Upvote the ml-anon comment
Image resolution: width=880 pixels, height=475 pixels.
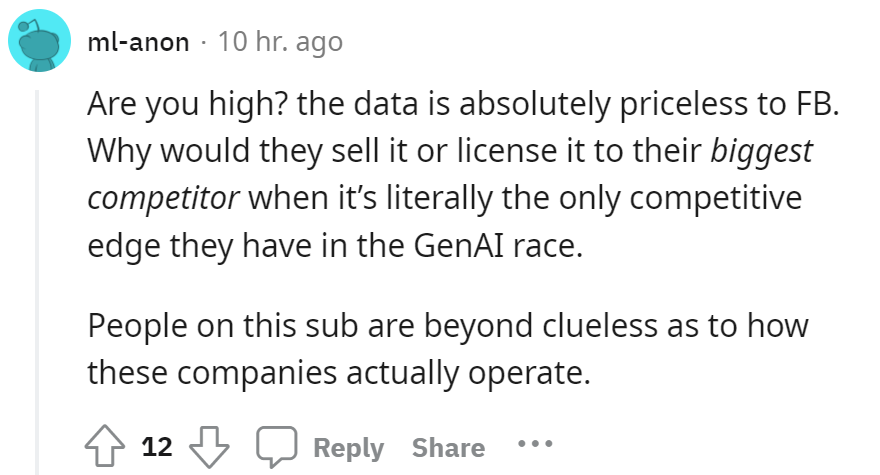[x=105, y=446]
